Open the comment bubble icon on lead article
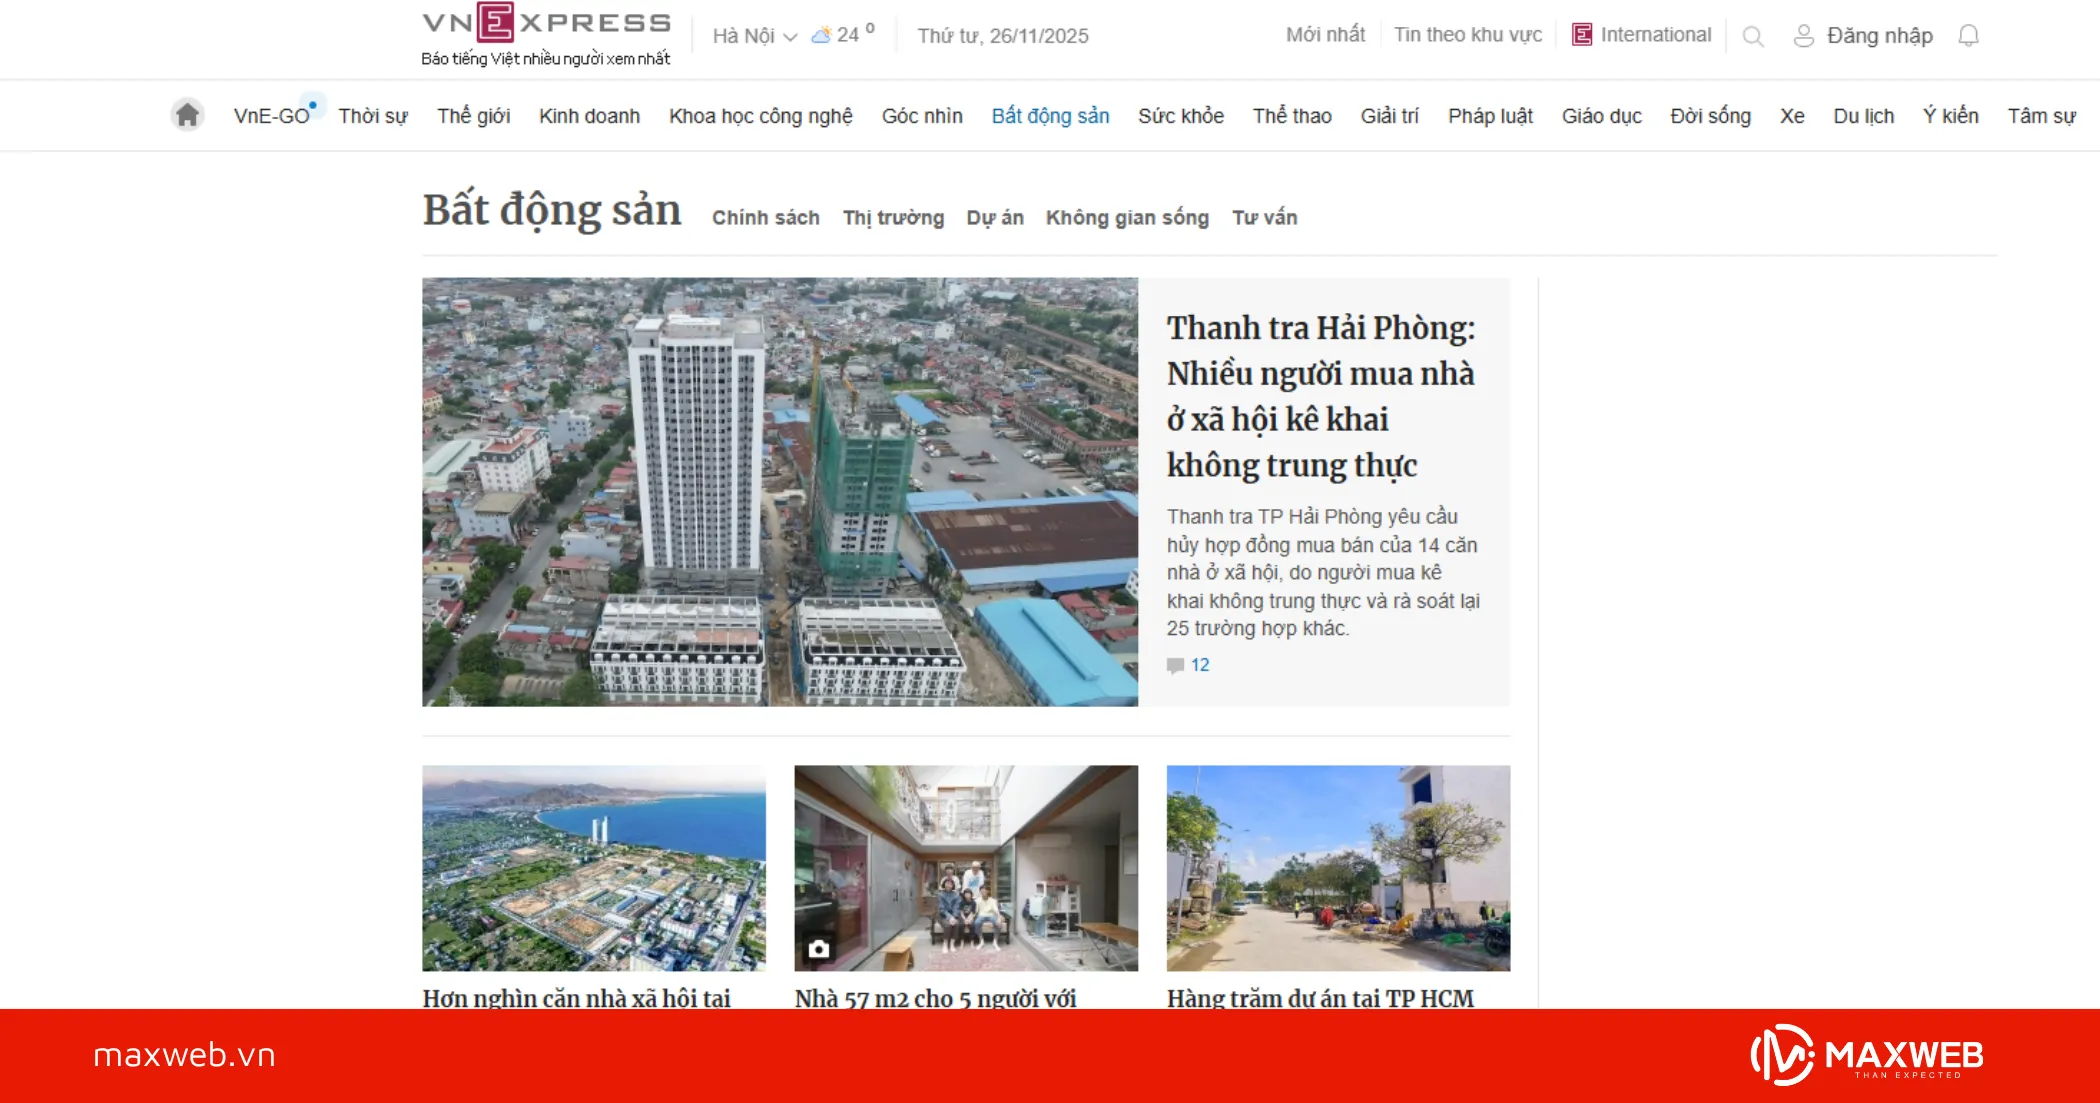2100x1103 pixels. 1175,665
